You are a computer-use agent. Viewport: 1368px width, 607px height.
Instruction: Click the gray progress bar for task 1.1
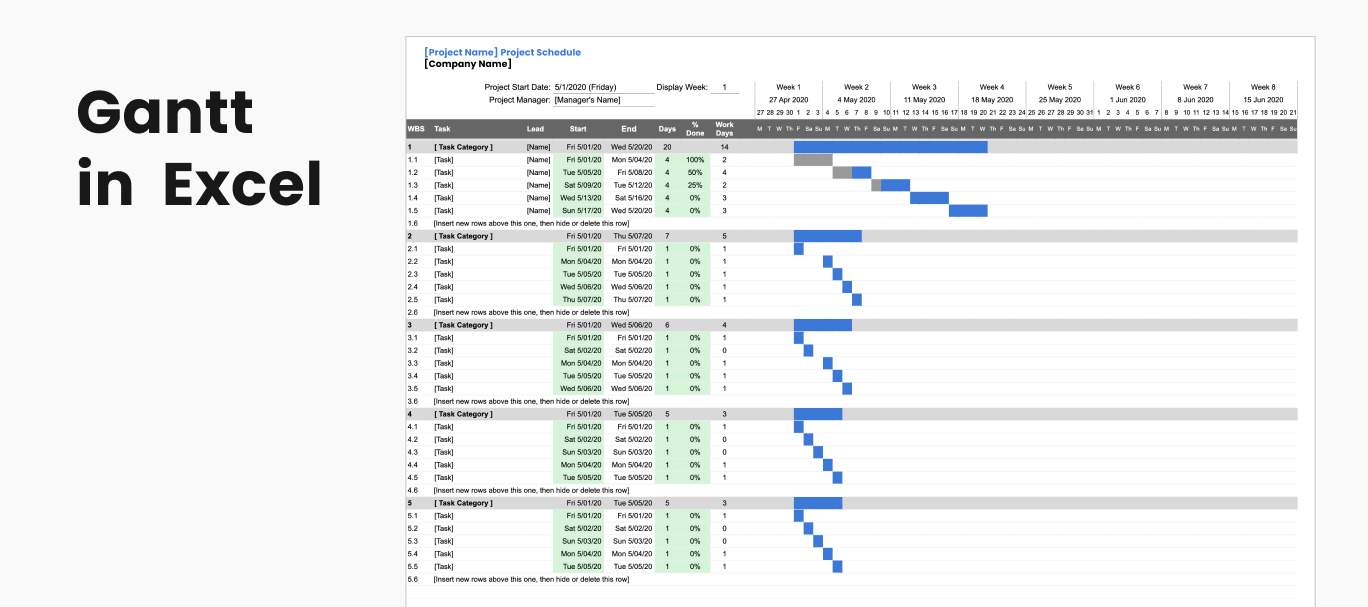pos(813,160)
